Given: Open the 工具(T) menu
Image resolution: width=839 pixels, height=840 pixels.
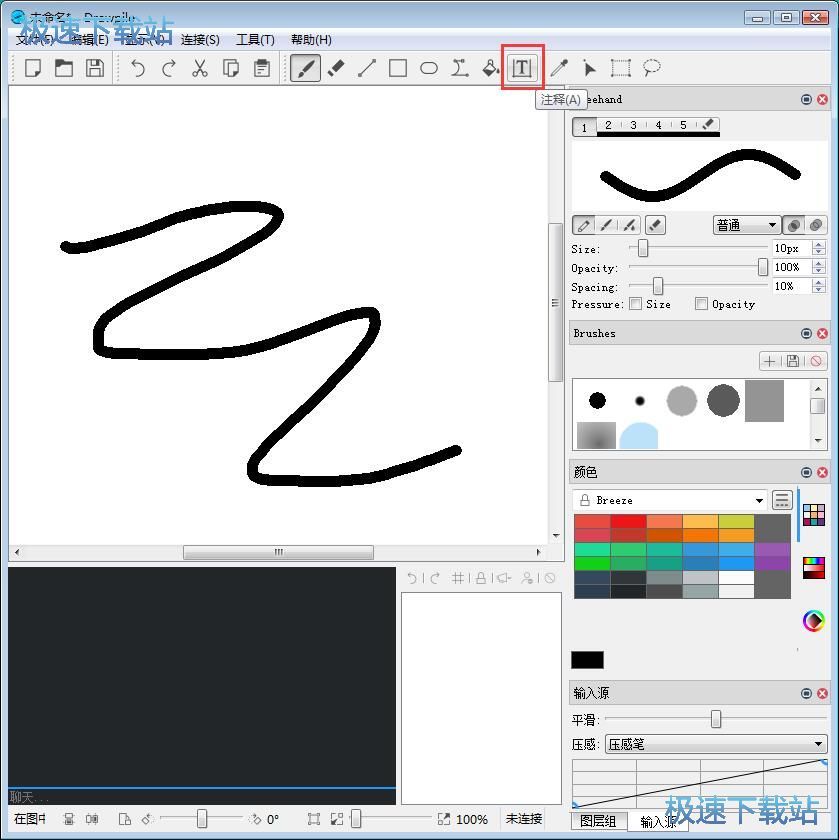Looking at the screenshot, I should click(x=255, y=40).
